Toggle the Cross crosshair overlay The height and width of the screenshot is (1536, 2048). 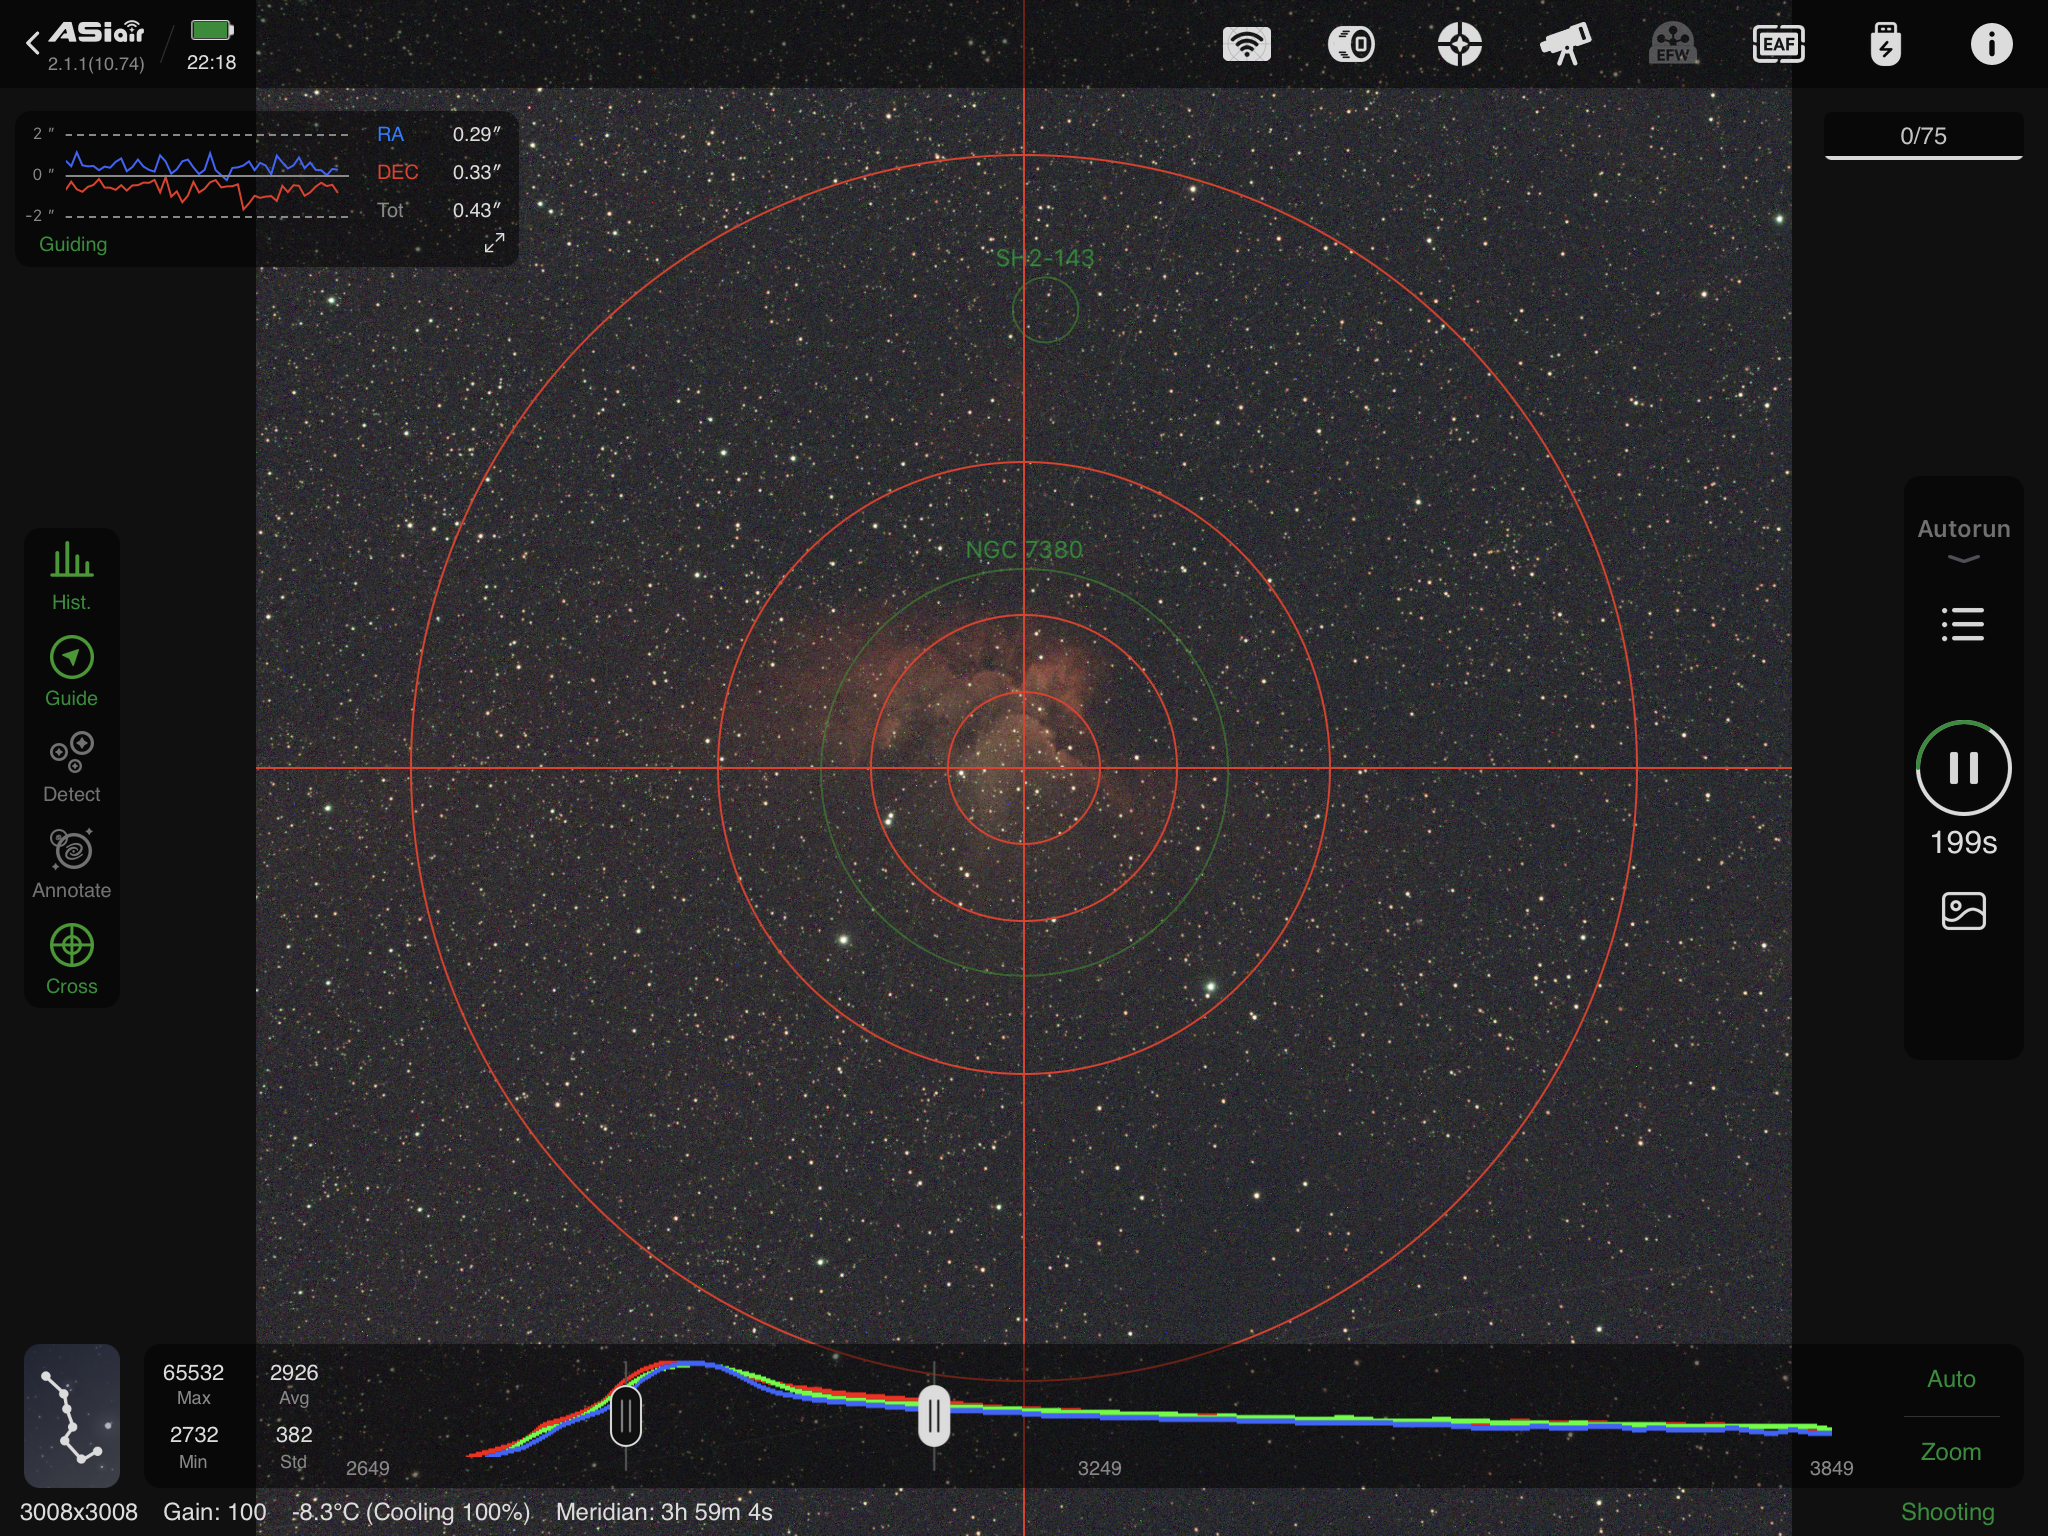tap(71, 958)
